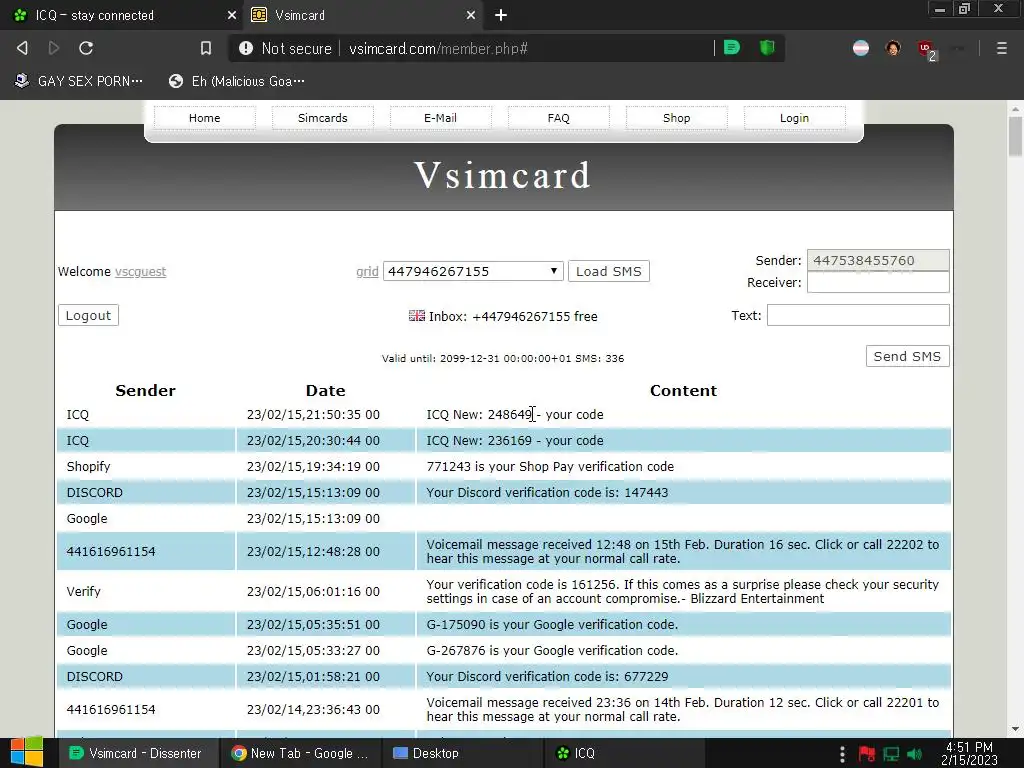Go to Simcards page
This screenshot has height=768, width=1024.
pyautogui.click(x=323, y=118)
